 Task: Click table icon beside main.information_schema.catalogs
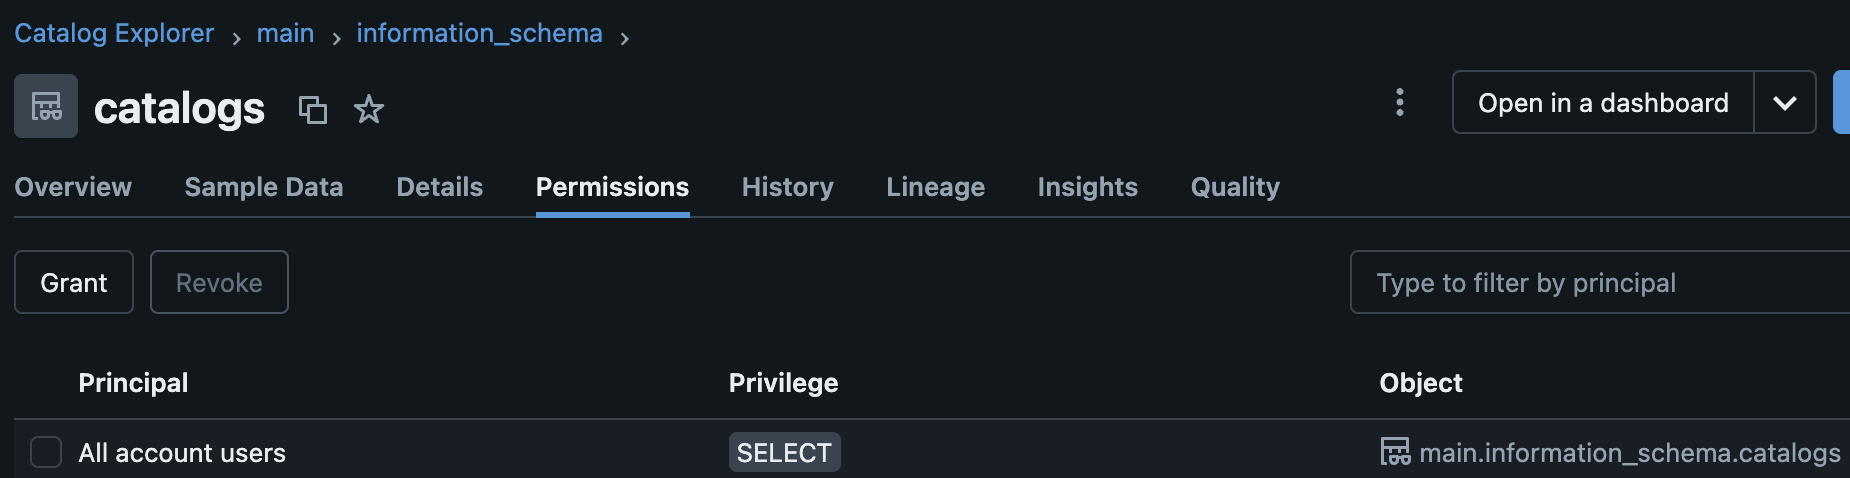pos(1395,452)
